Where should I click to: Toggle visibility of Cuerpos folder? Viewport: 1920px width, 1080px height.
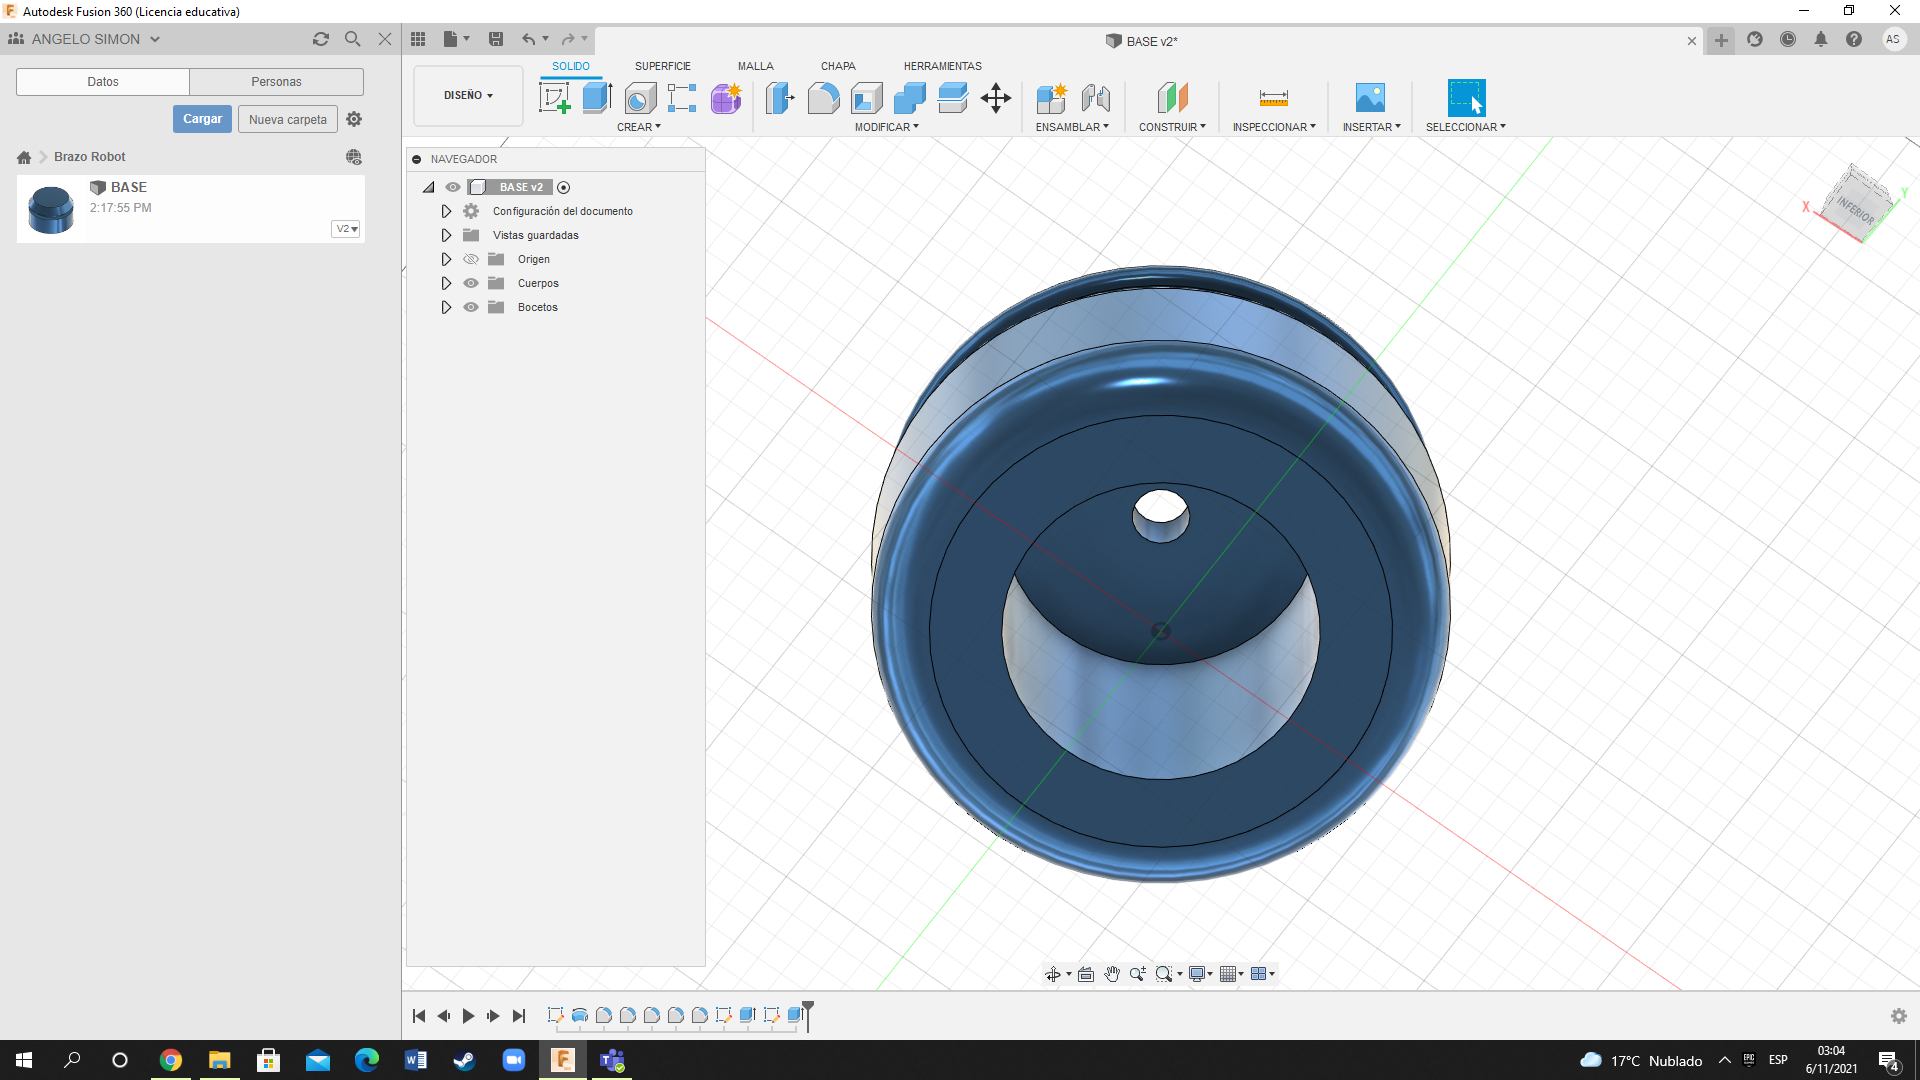[471, 283]
